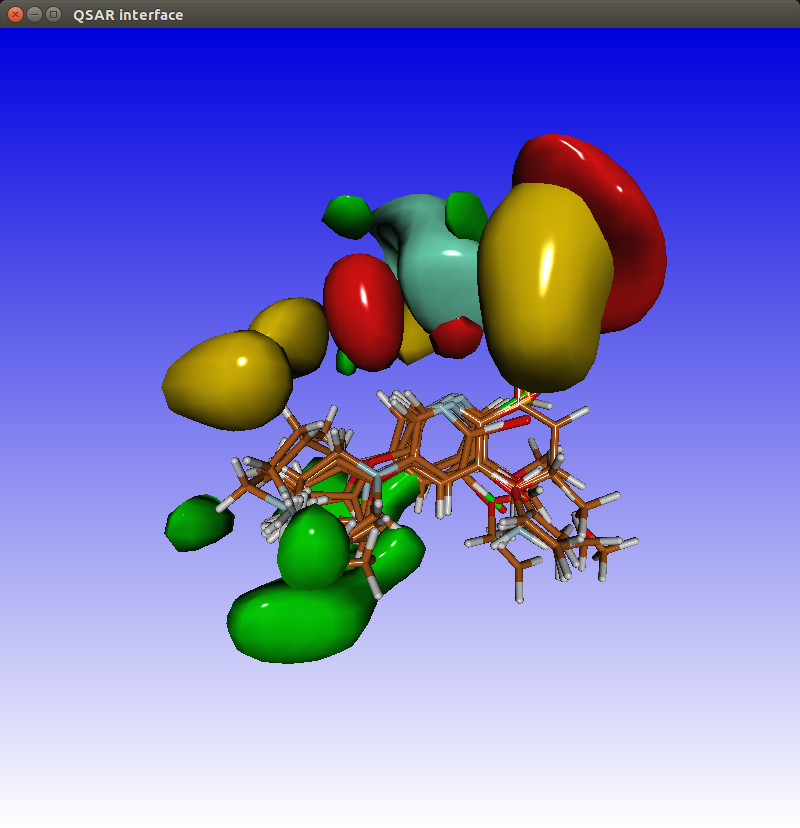Maximize the QSAR interface window
The image size is (800, 828).
pyautogui.click(x=53, y=14)
